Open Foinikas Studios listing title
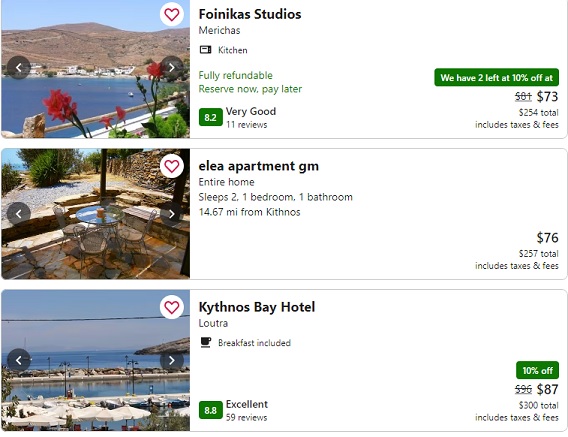 click(x=250, y=14)
